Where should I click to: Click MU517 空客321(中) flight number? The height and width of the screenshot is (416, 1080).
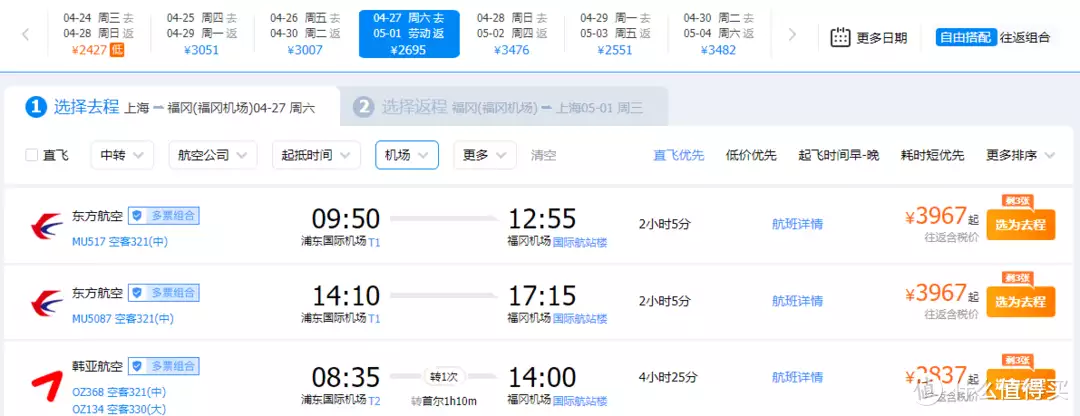click(x=120, y=242)
